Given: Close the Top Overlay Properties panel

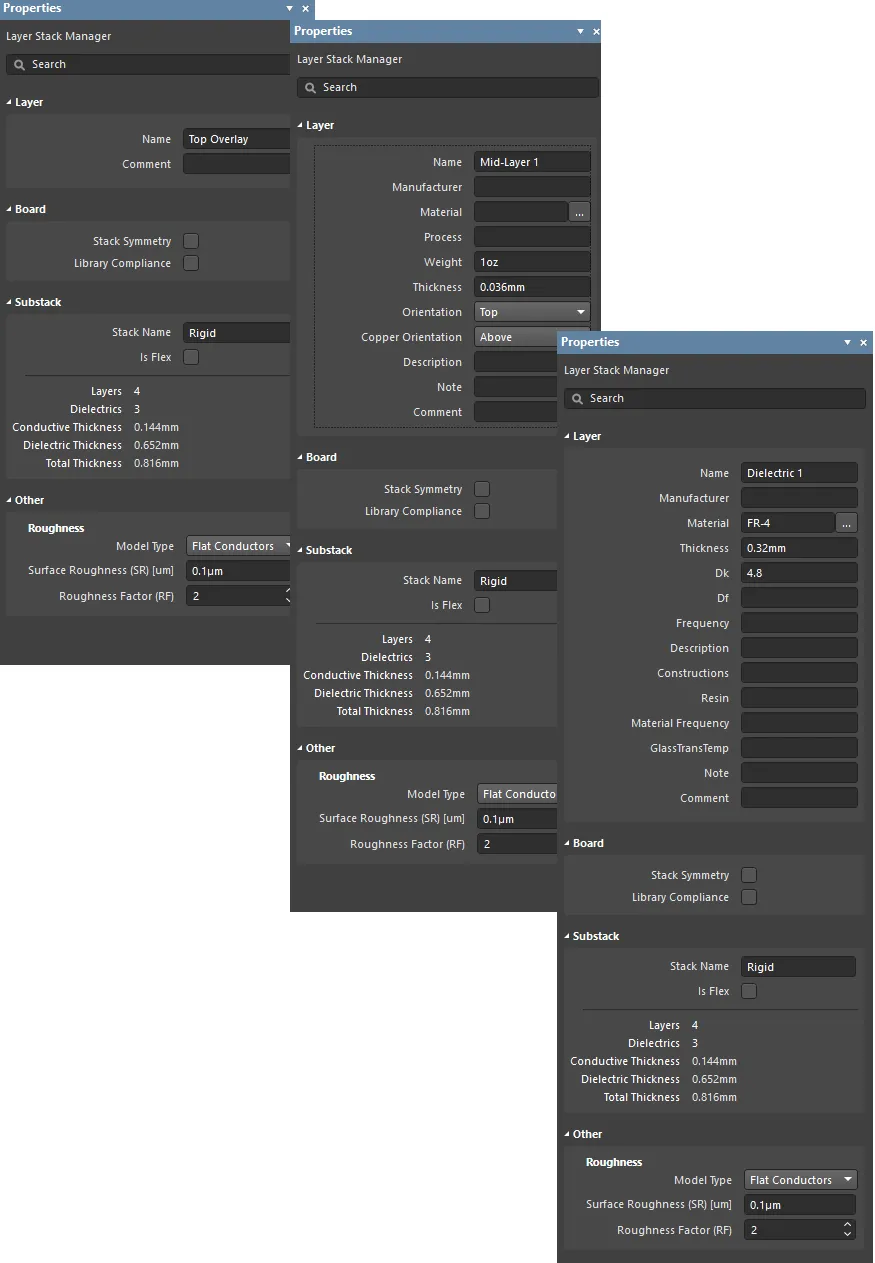Looking at the screenshot, I should pyautogui.click(x=306, y=8).
